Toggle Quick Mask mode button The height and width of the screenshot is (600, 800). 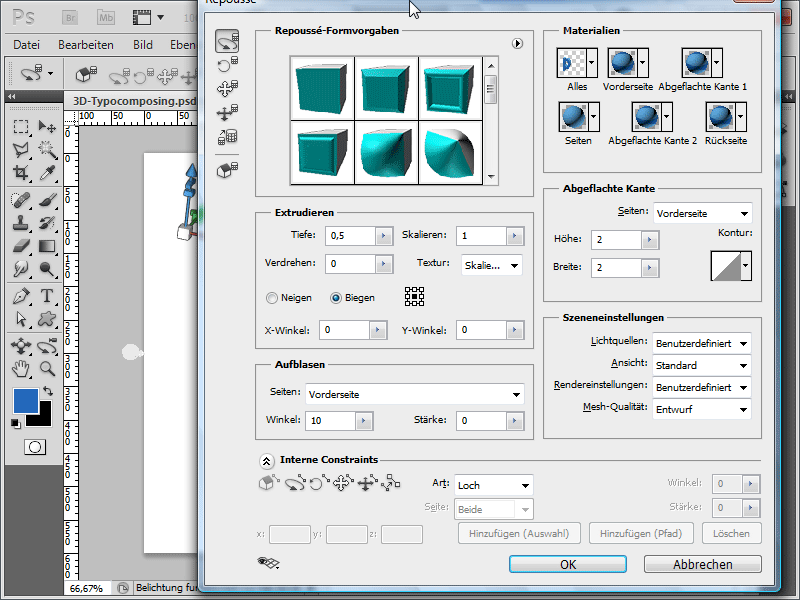click(x=35, y=447)
